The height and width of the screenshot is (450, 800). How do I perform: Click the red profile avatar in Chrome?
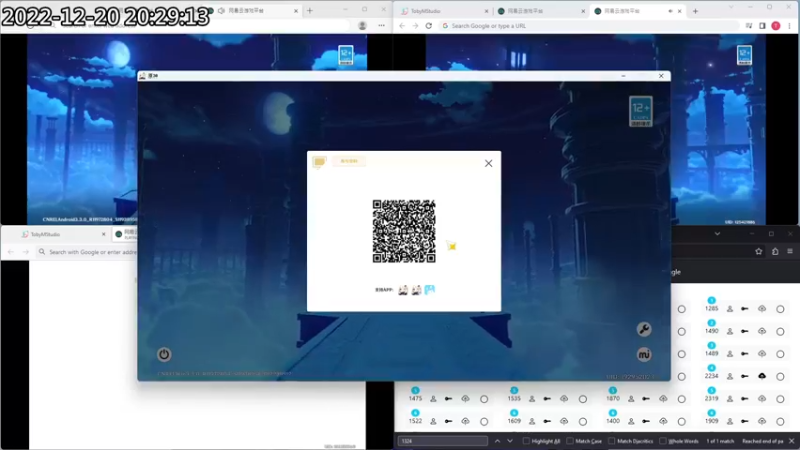[776, 26]
